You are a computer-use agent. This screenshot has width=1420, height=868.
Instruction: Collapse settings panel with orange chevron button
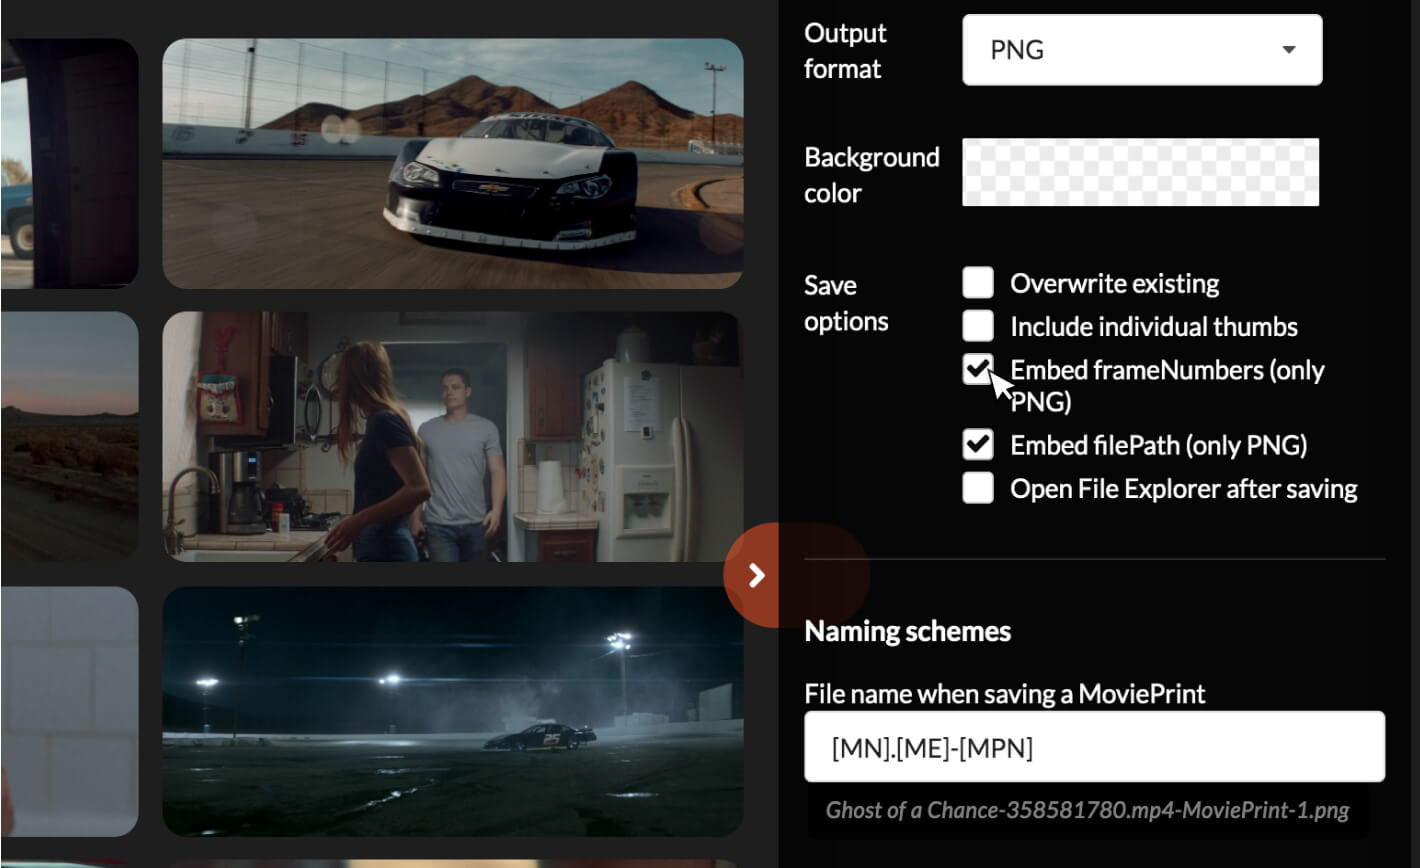click(757, 575)
